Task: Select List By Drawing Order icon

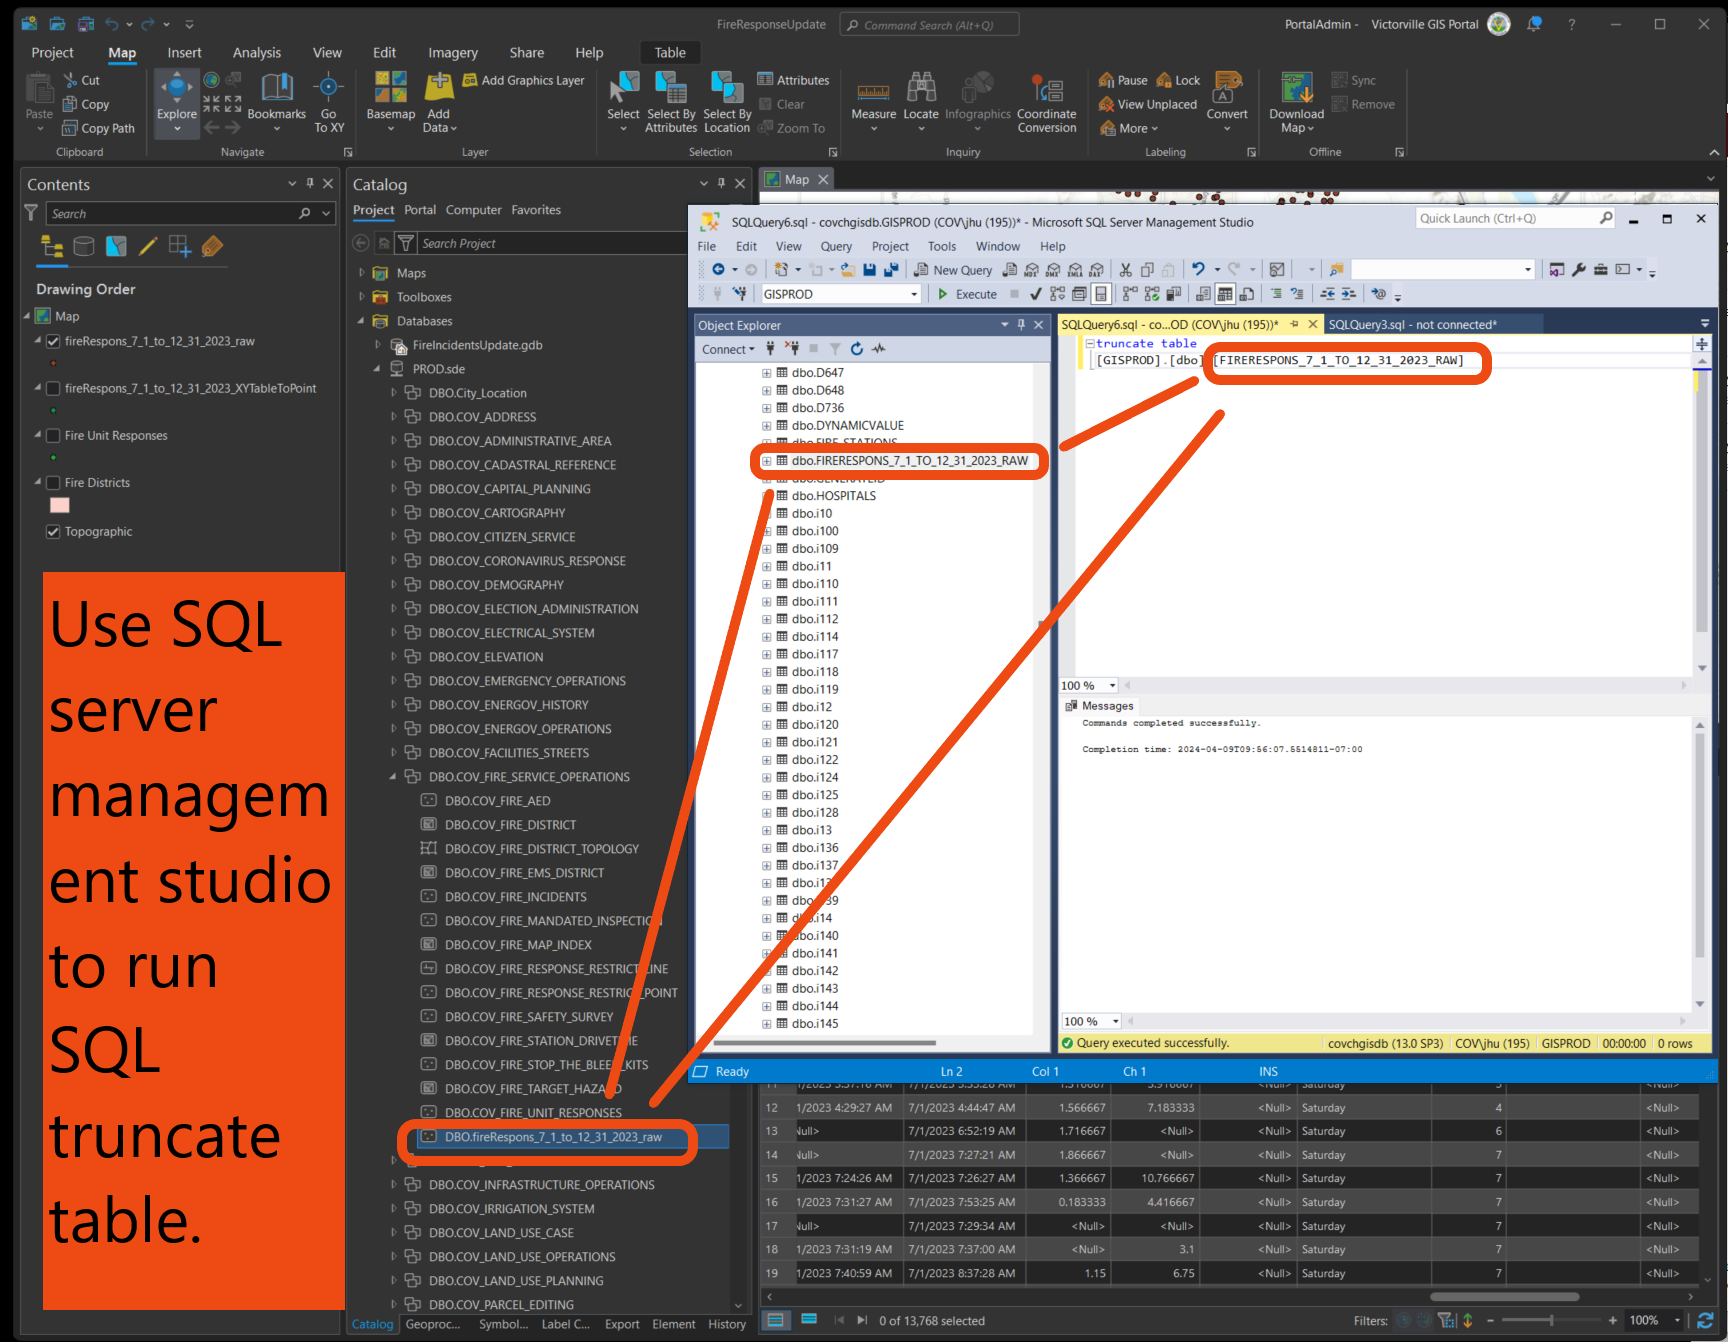Action: (52, 247)
